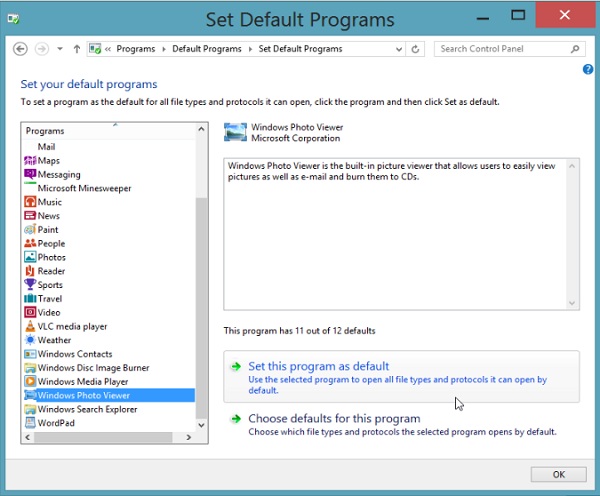This screenshot has height=496, width=600.
Task: Select the News icon in the list
Action: [x=30, y=215]
